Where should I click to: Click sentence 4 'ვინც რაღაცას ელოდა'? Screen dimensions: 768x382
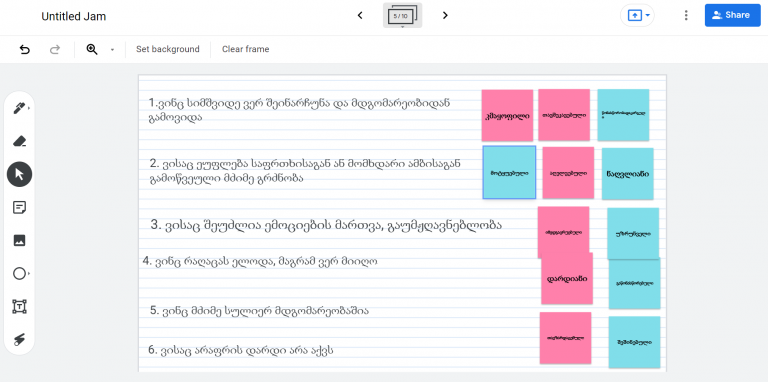(215, 262)
